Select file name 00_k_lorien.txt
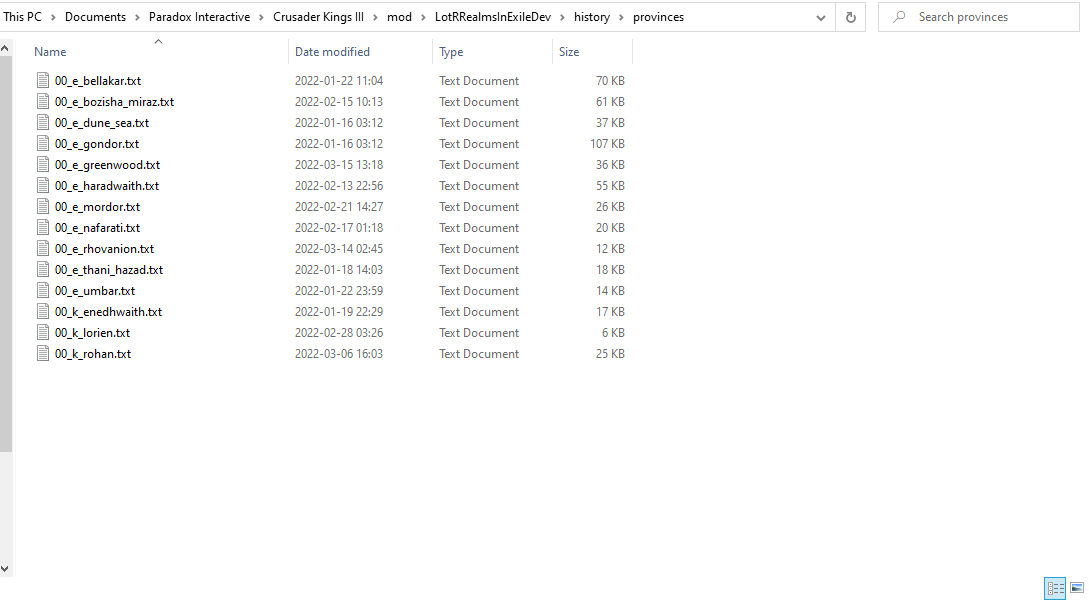This screenshot has width=1089, height=600. 92,333
